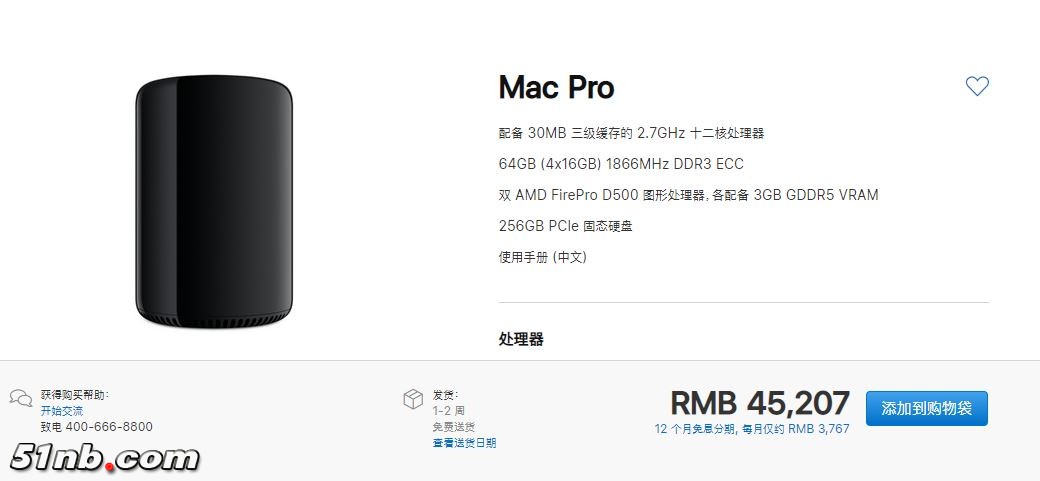Viewport: 1040px width, 481px height.
Task: Click the Mac Pro product title
Action: click(556, 88)
